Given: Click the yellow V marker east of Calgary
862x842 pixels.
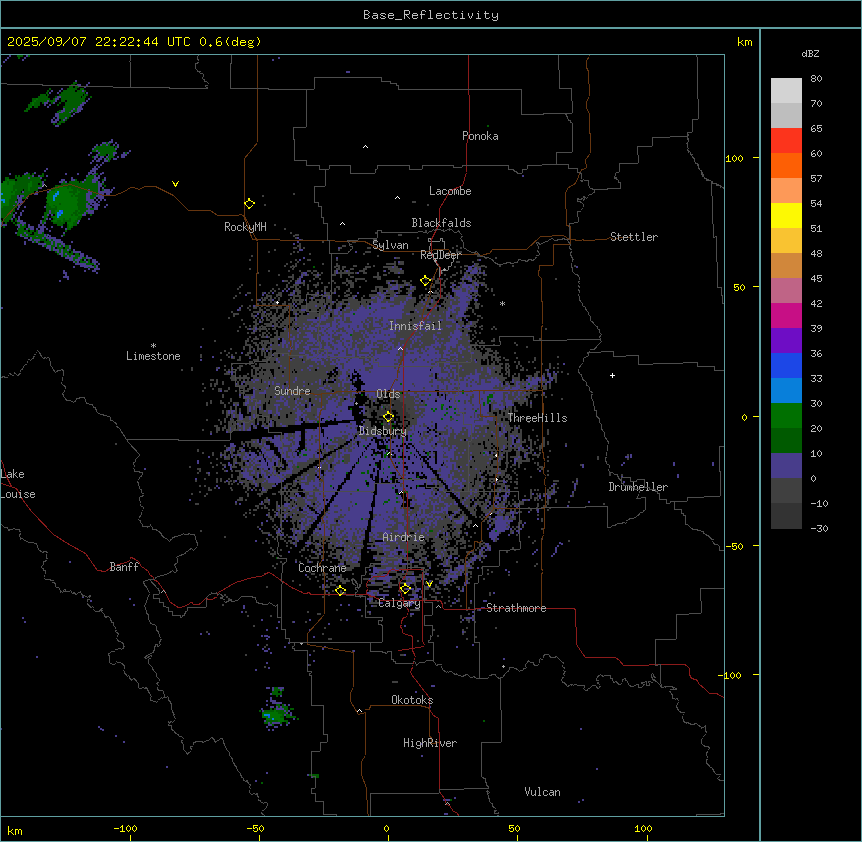Looking at the screenshot, I should point(429,584).
